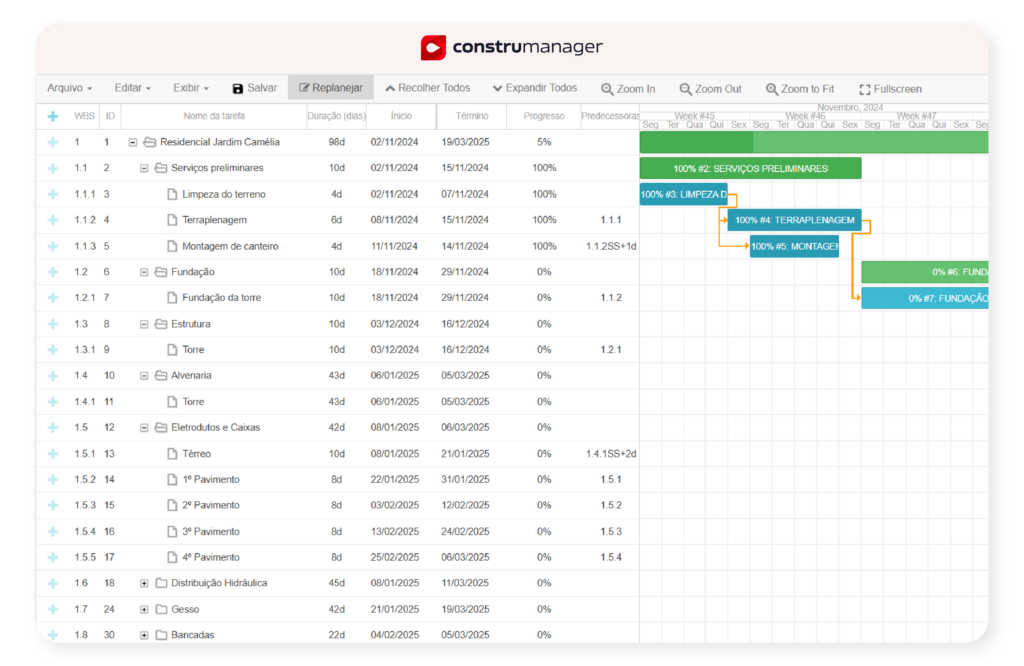The image size is (1024, 666).
Task: Click Recolher Todos button
Action: (427, 88)
